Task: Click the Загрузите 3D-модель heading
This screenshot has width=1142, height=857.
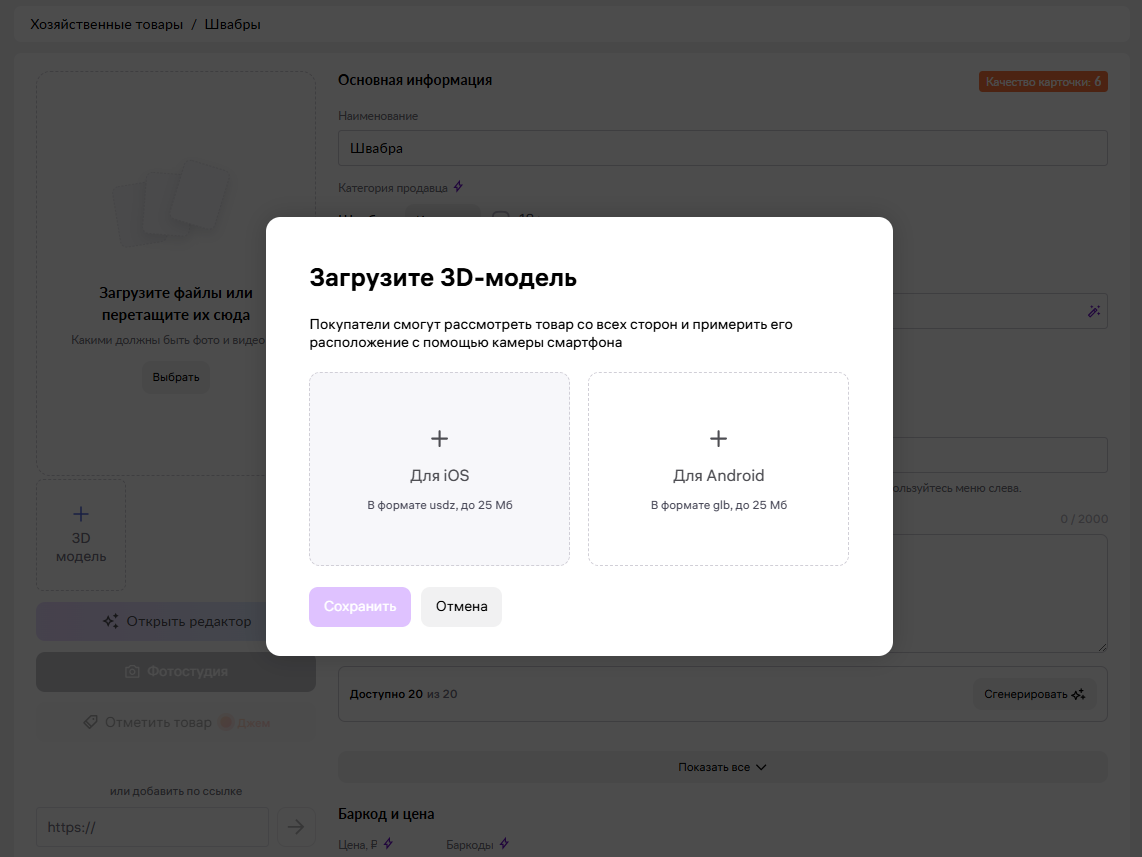Action: click(x=443, y=277)
